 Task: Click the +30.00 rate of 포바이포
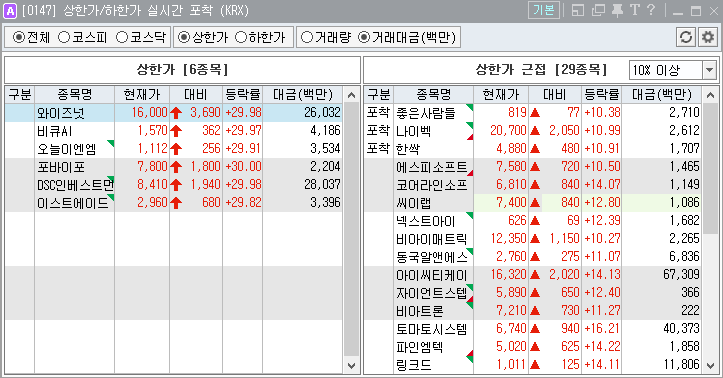243,167
